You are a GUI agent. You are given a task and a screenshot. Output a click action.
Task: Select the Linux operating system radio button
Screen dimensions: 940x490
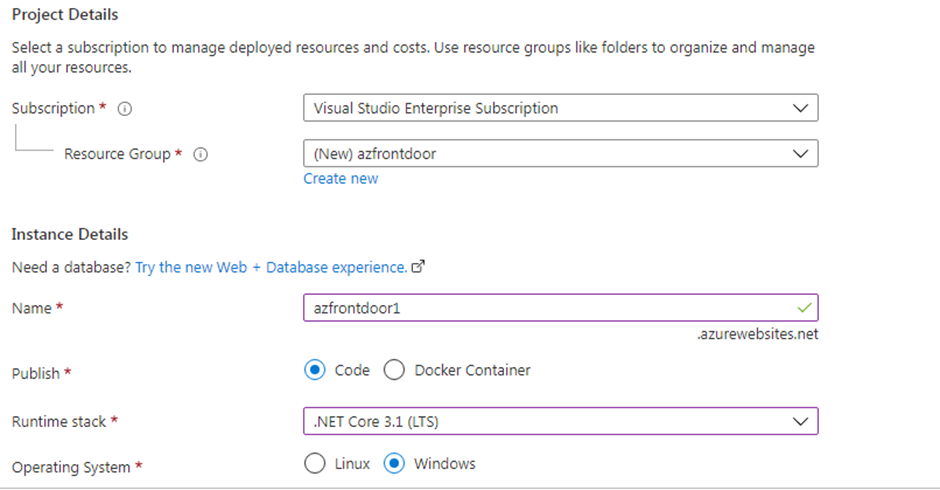[x=315, y=464]
